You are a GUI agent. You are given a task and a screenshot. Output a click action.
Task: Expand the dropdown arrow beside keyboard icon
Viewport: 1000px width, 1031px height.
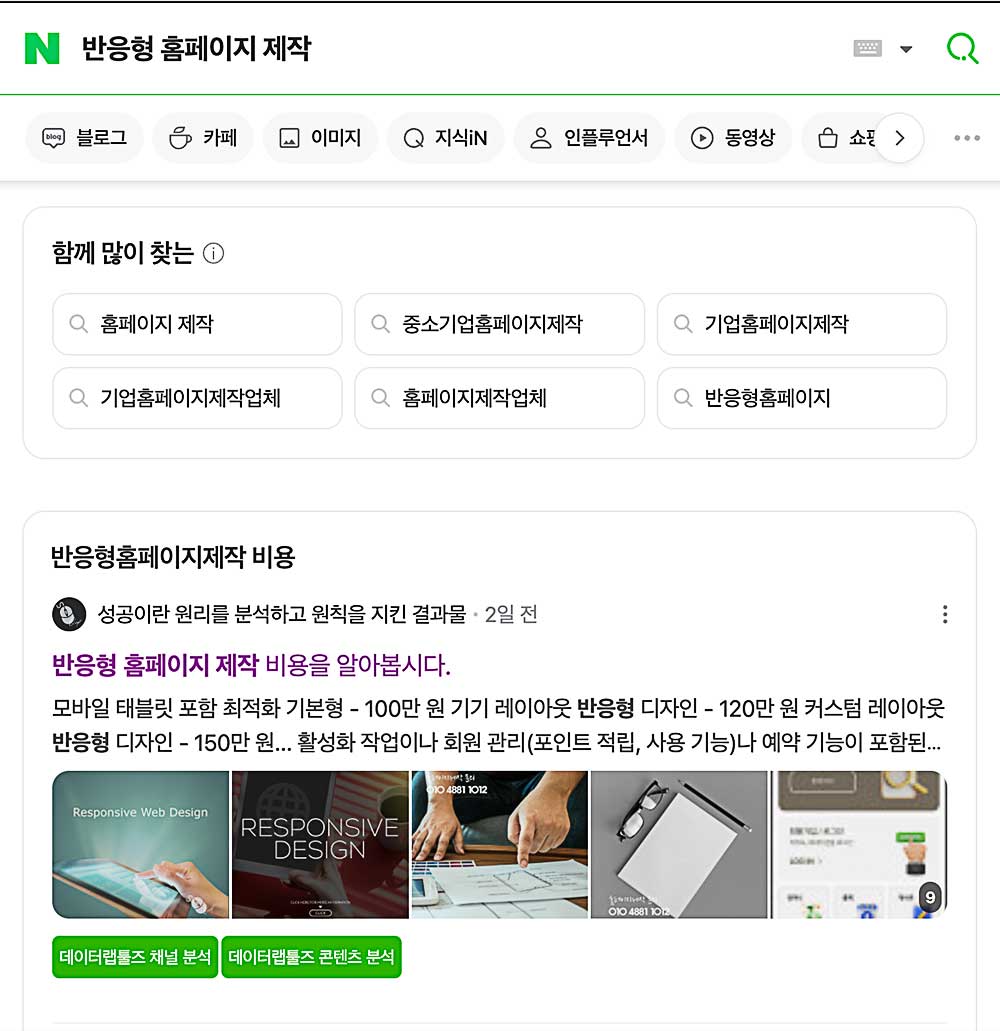[x=906, y=49]
